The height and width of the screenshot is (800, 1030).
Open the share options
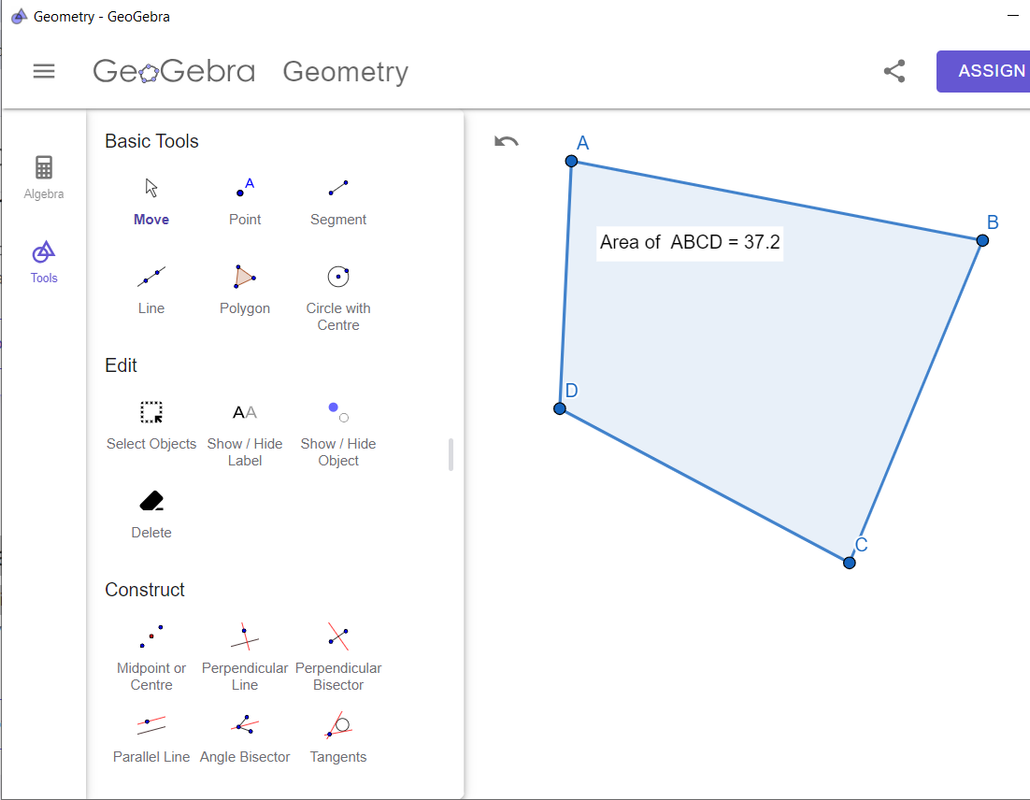tap(895, 71)
